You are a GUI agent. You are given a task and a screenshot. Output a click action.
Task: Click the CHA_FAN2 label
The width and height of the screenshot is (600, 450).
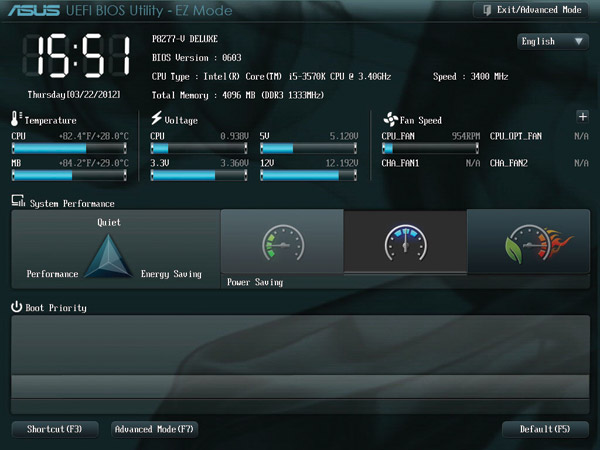509,163
